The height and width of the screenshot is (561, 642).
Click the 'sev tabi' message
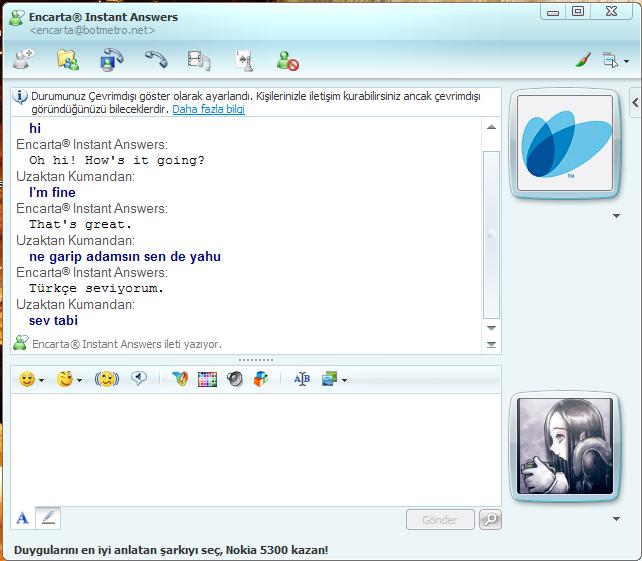point(53,320)
